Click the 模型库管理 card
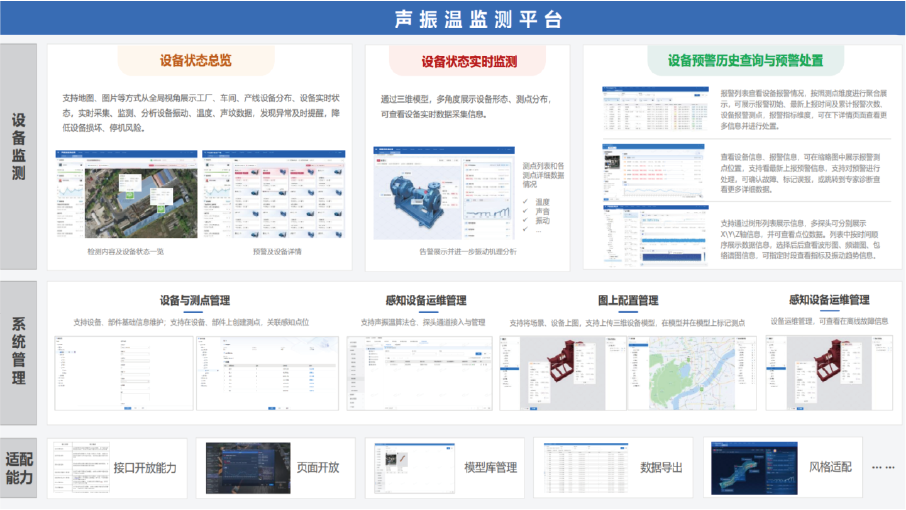Viewport: 906px width, 510px height. coord(446,467)
